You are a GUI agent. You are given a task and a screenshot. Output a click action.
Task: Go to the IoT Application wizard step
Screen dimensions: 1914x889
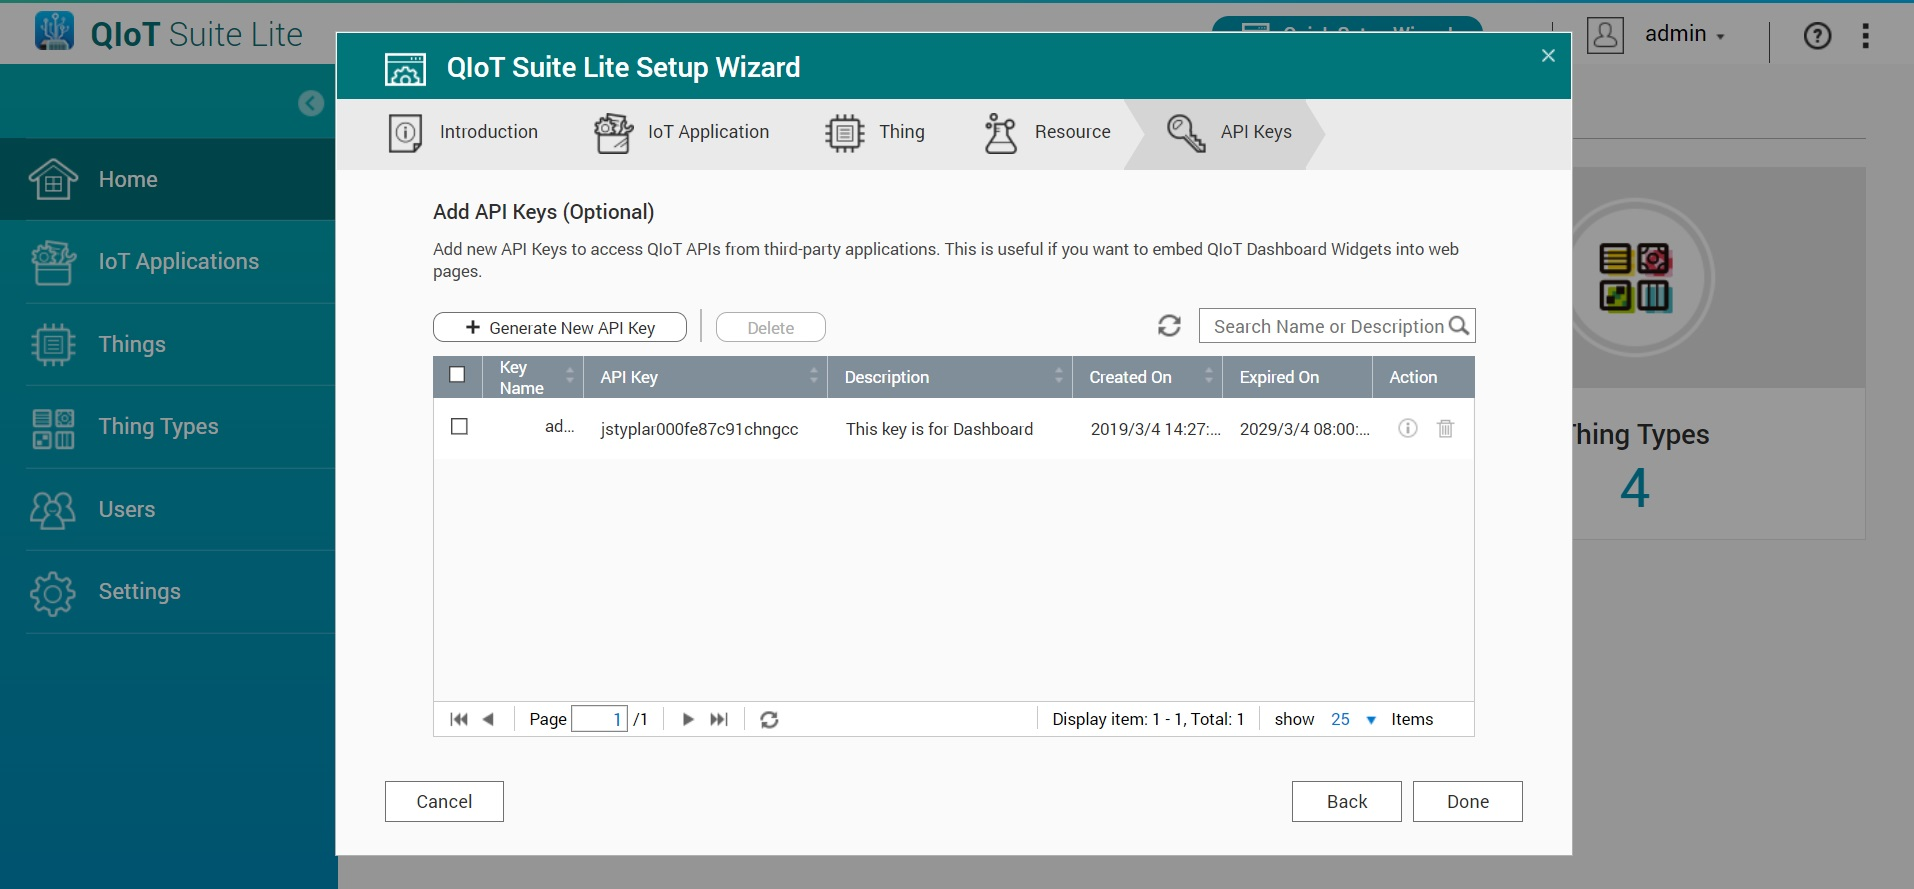pyautogui.click(x=682, y=132)
